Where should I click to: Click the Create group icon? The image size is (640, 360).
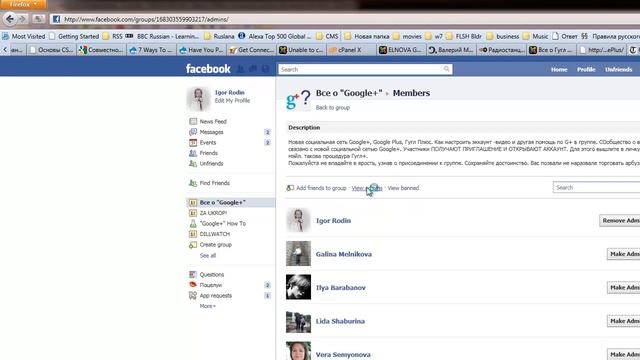[193, 244]
